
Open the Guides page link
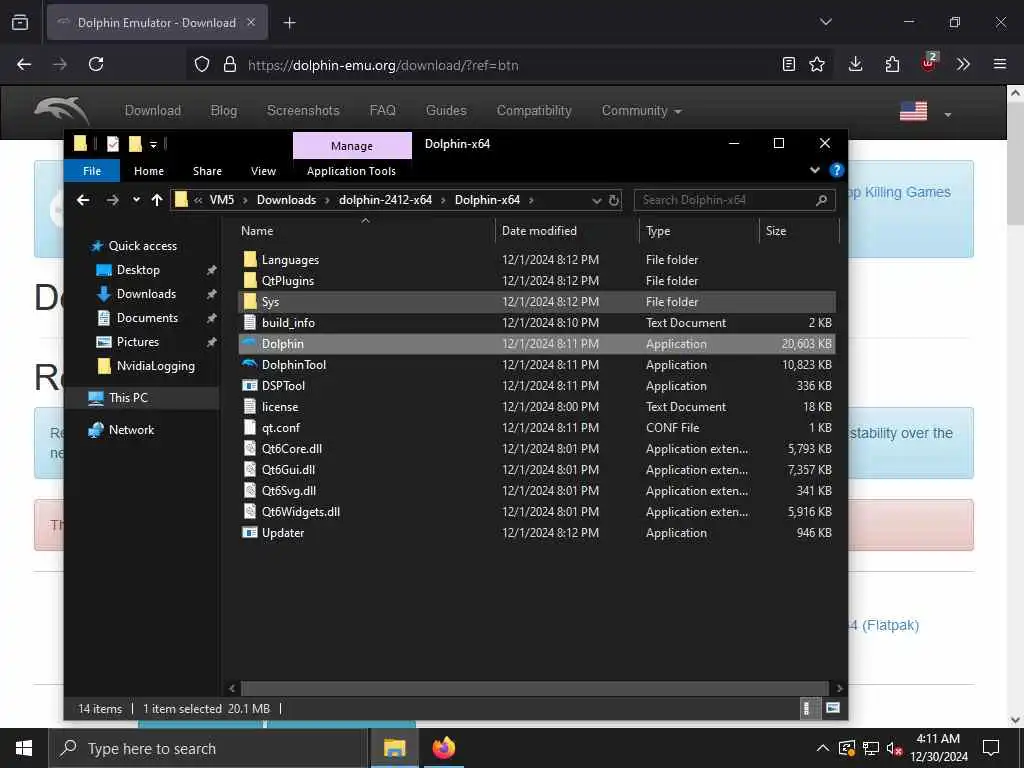(446, 110)
